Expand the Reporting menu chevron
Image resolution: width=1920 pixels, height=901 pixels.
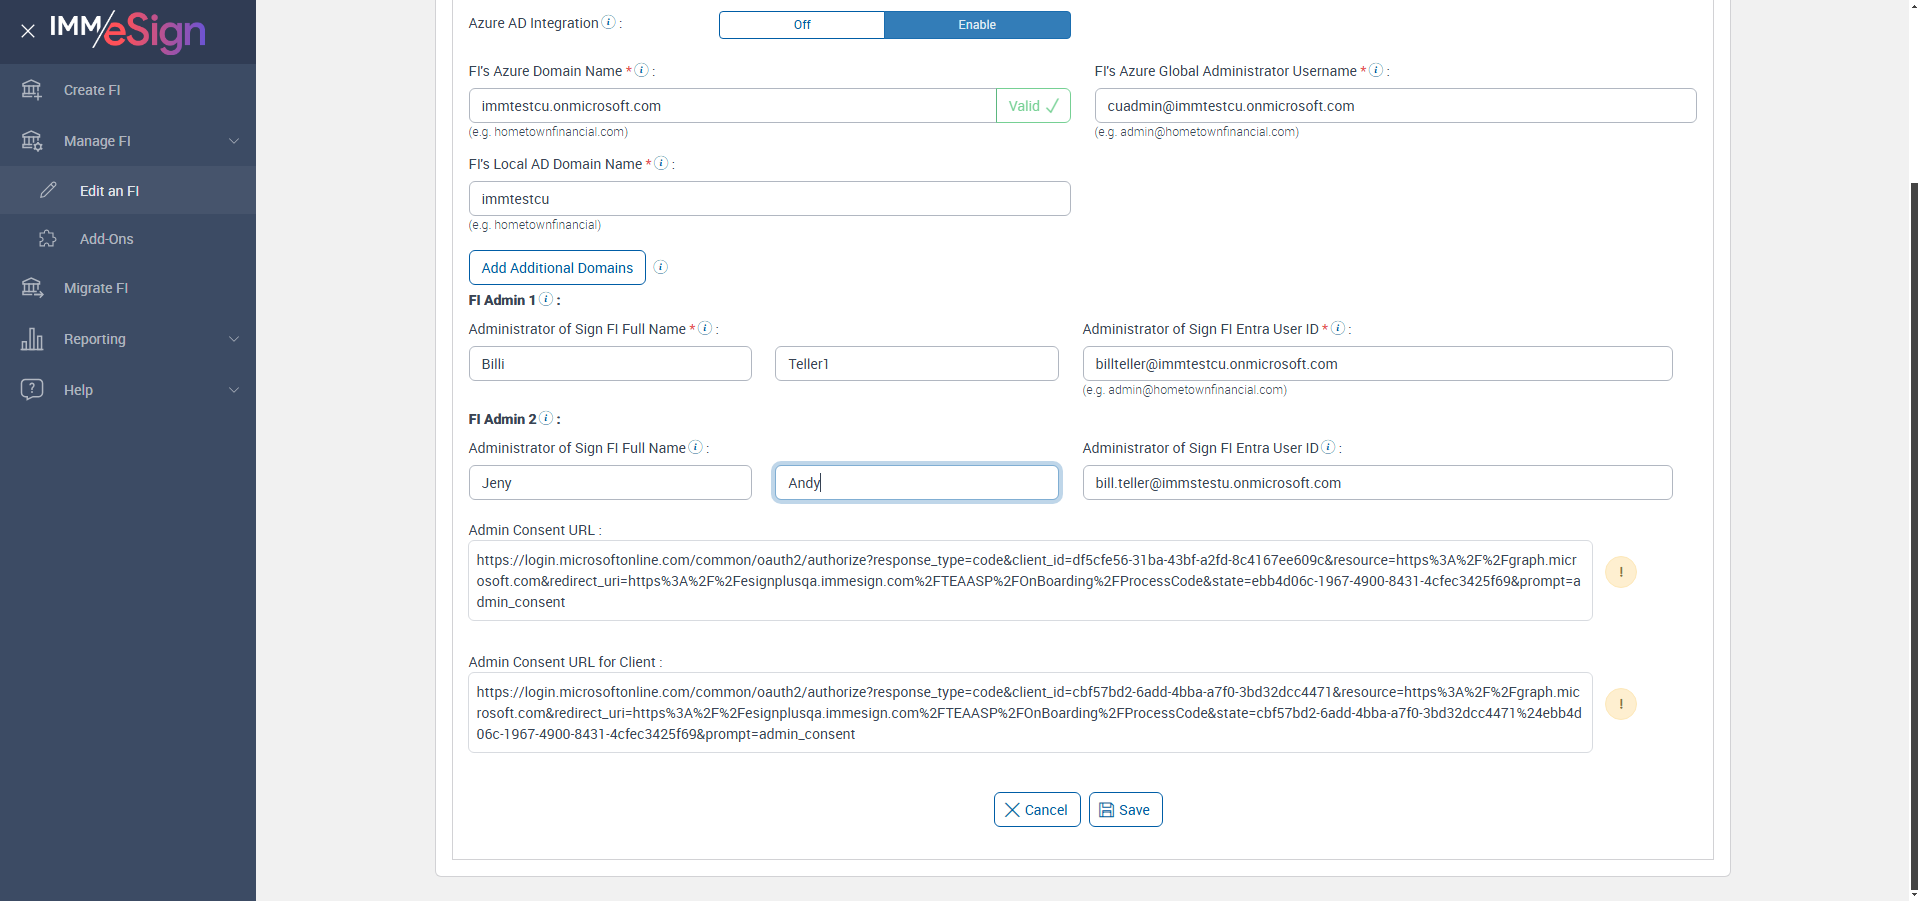tap(234, 339)
